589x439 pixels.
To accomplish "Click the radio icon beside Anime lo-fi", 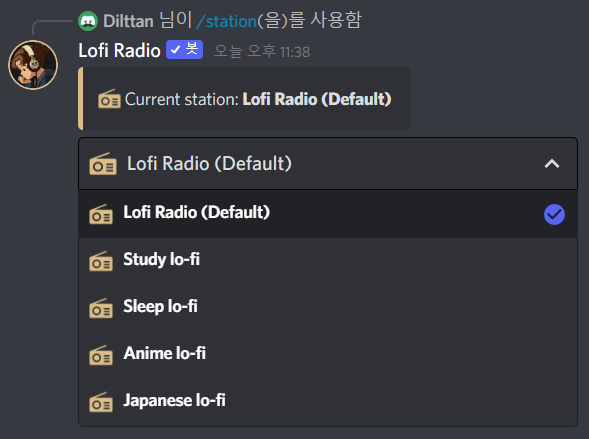I will click(x=101, y=355).
